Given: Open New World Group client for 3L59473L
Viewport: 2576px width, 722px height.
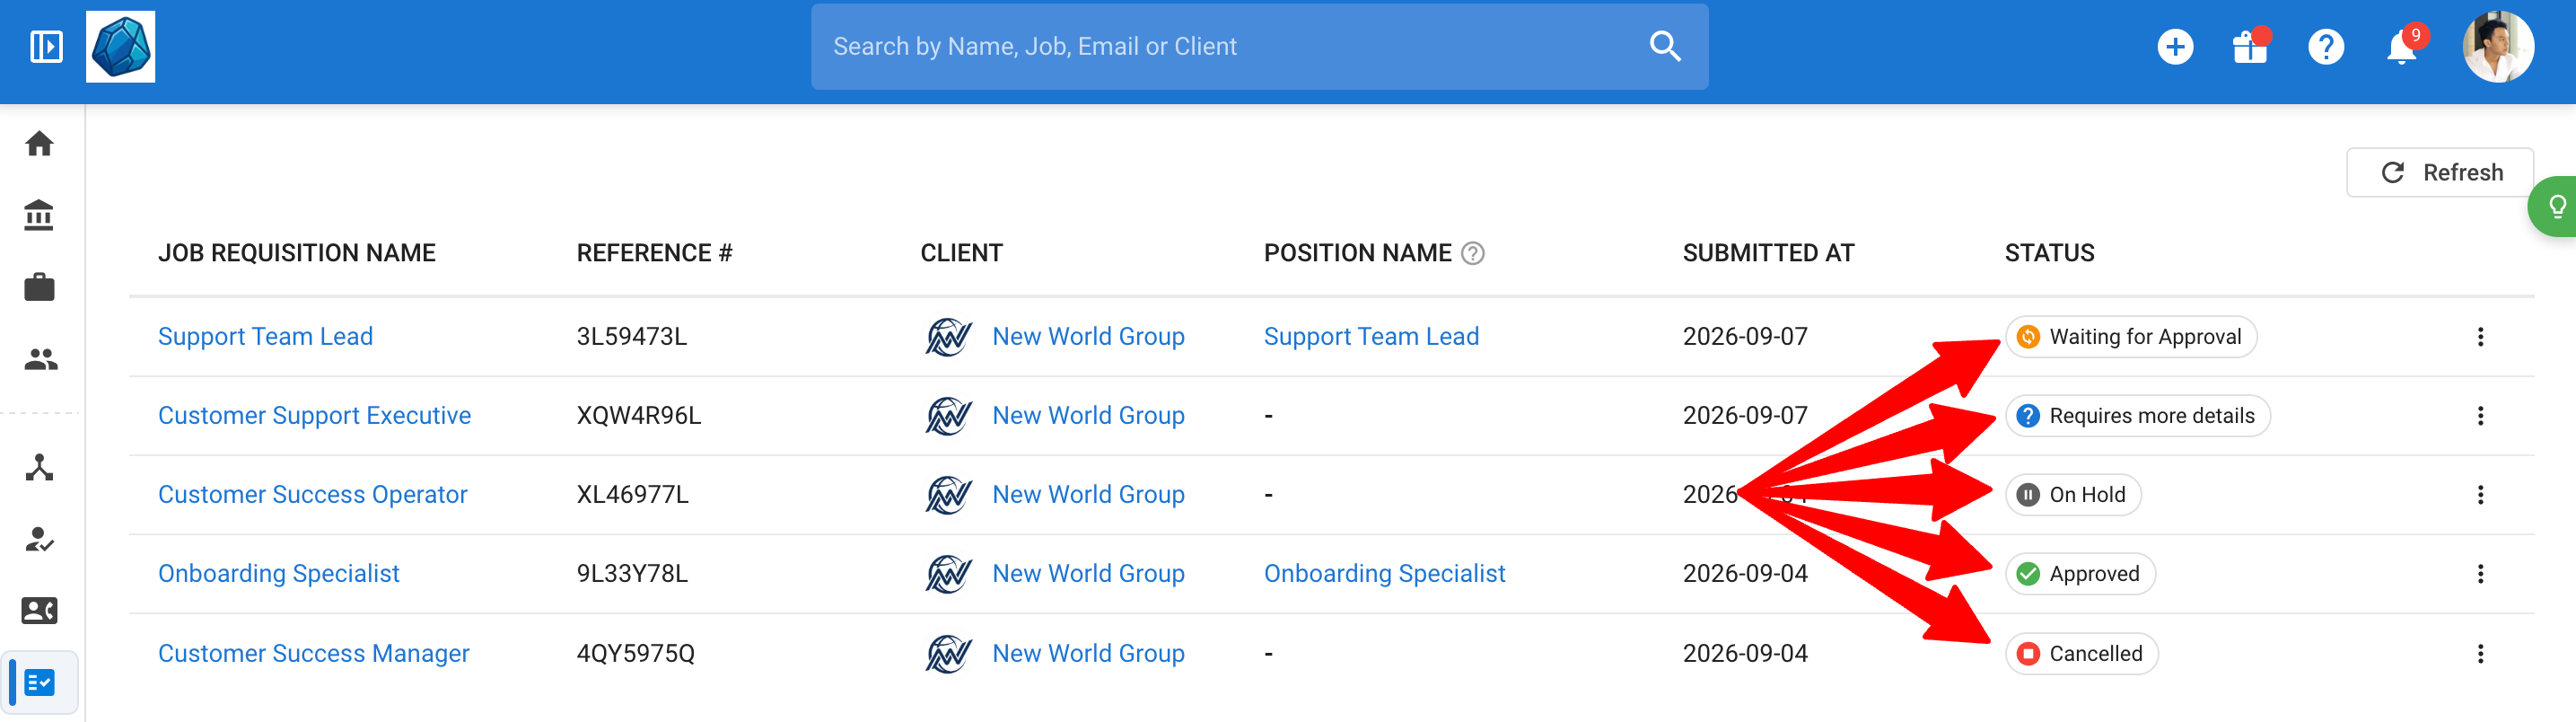Looking at the screenshot, I should [x=1088, y=336].
